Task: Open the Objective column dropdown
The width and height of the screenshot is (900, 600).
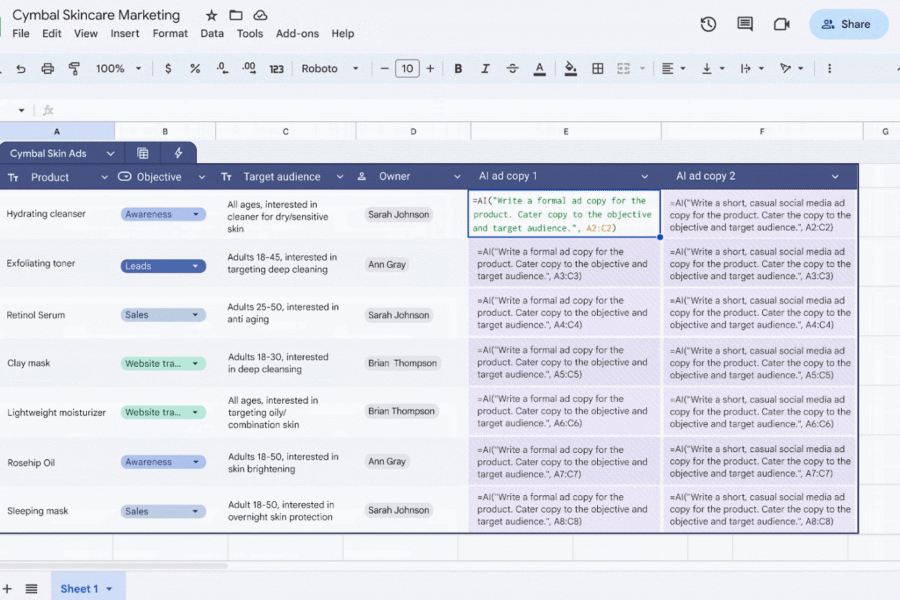Action: click(x=201, y=177)
